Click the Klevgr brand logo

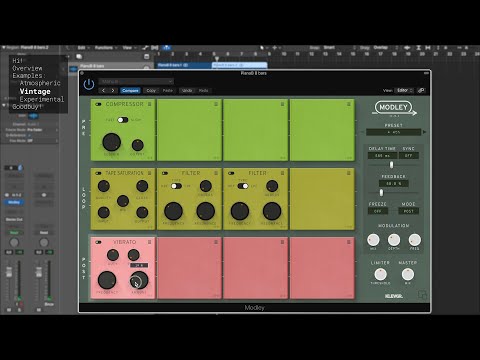(x=394, y=296)
